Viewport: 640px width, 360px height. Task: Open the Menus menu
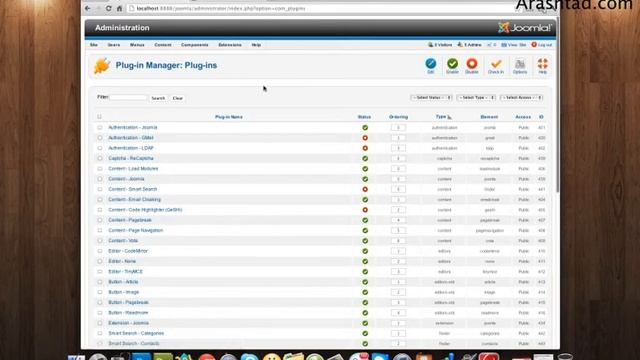click(137, 45)
